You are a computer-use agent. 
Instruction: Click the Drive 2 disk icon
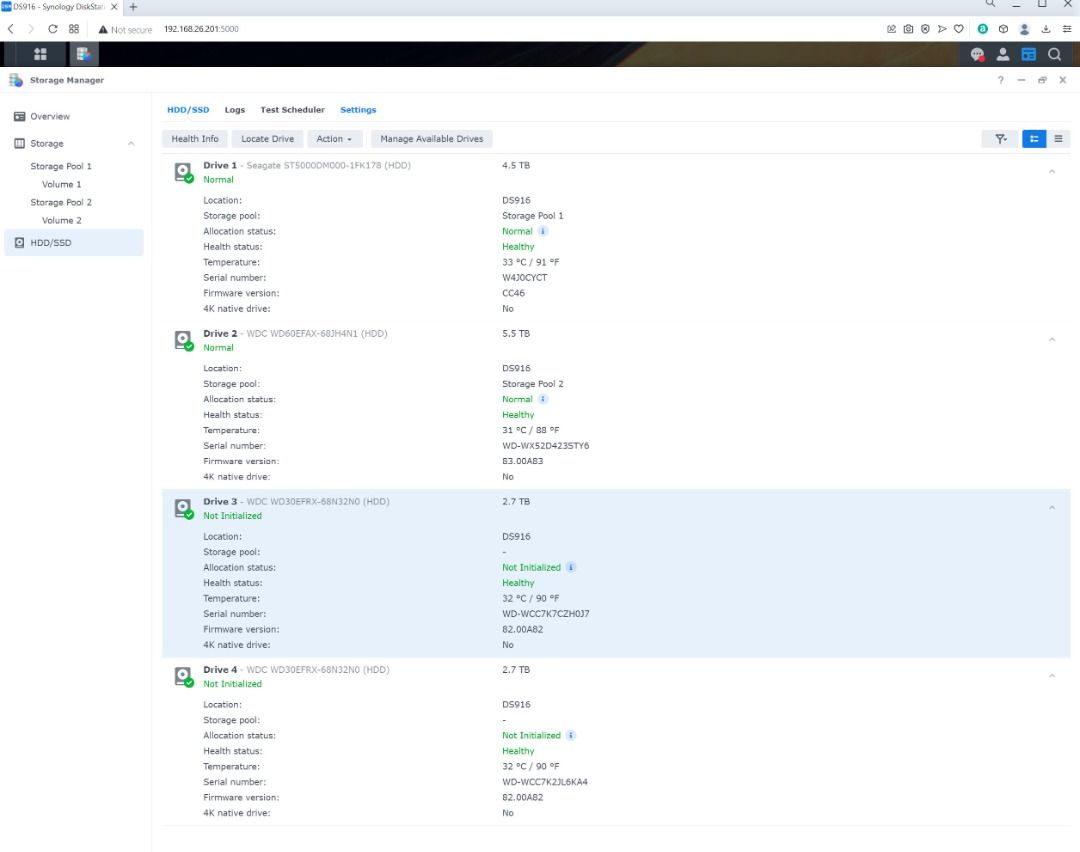[183, 340]
